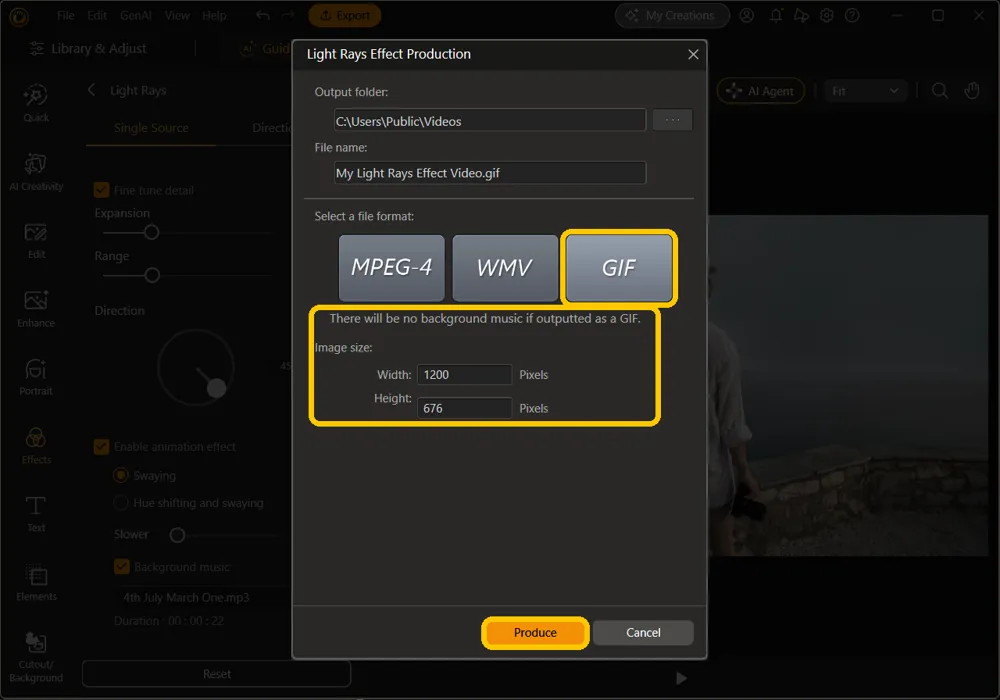Toggle Background music checkbox
This screenshot has height=700, width=1000.
(122, 567)
